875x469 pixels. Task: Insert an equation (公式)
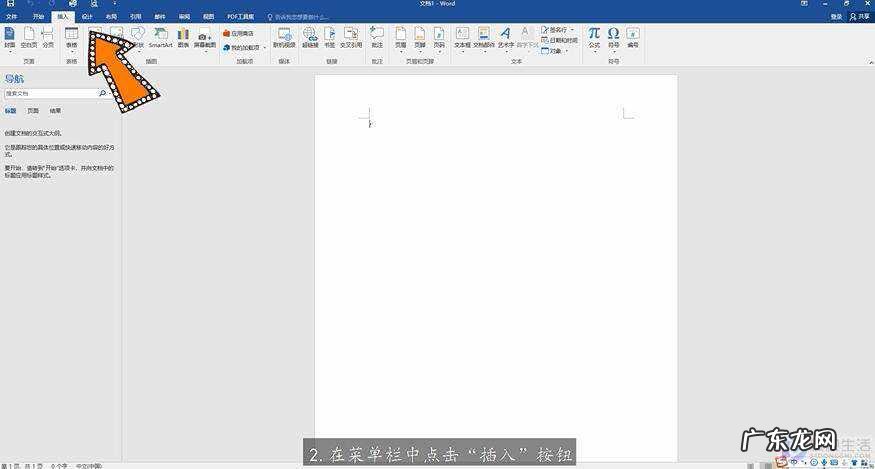594,37
